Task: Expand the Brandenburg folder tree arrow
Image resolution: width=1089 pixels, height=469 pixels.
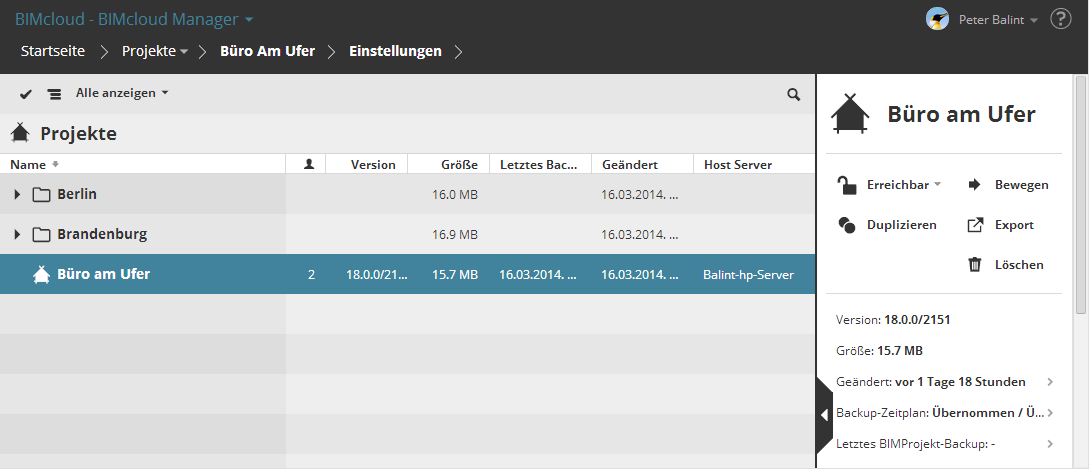Action: [x=17, y=235]
